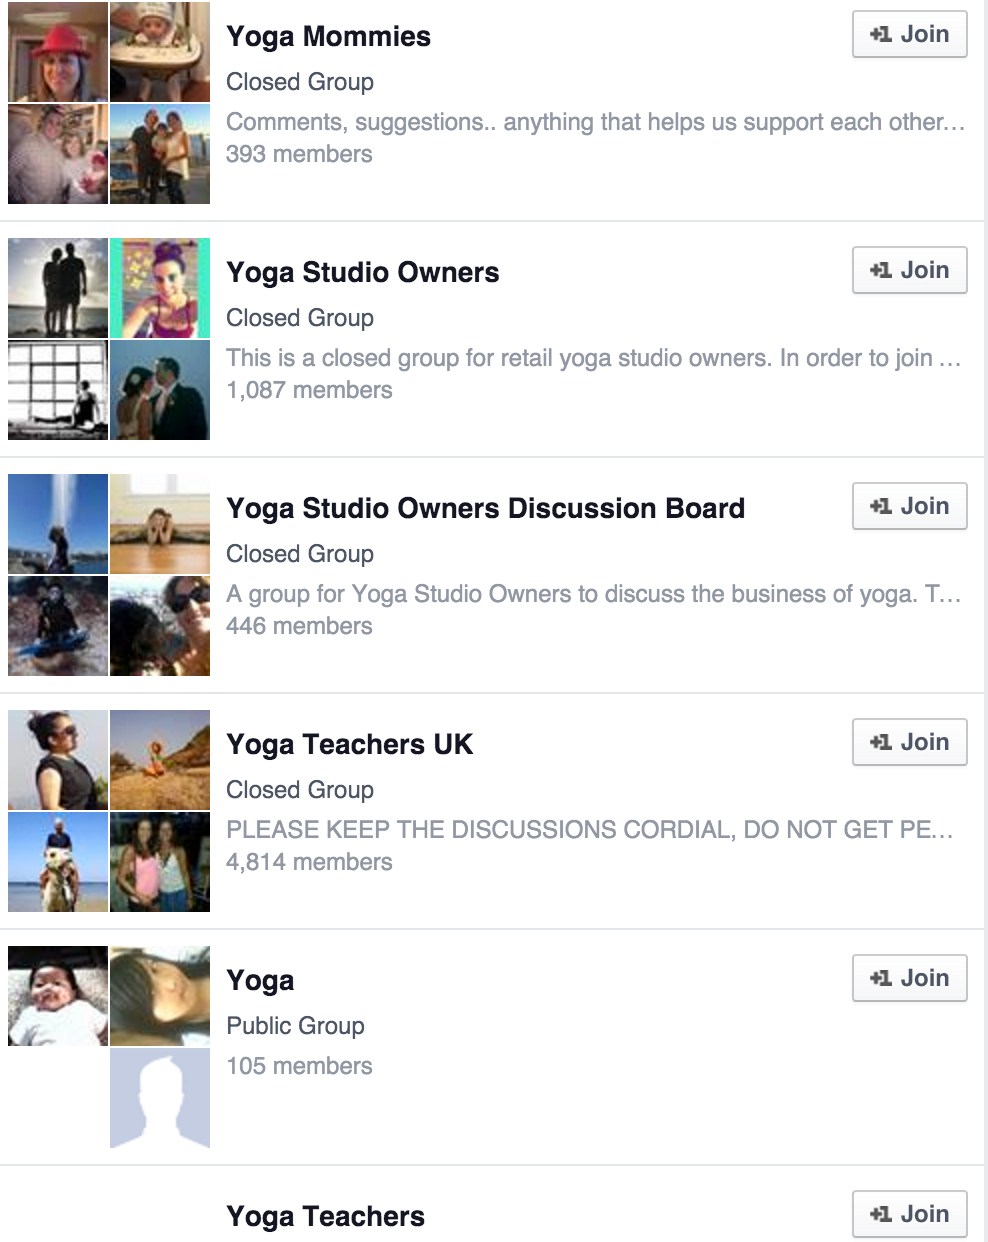Open the Yoga Teachers UK title link
This screenshot has height=1242, width=988.
tap(350, 745)
